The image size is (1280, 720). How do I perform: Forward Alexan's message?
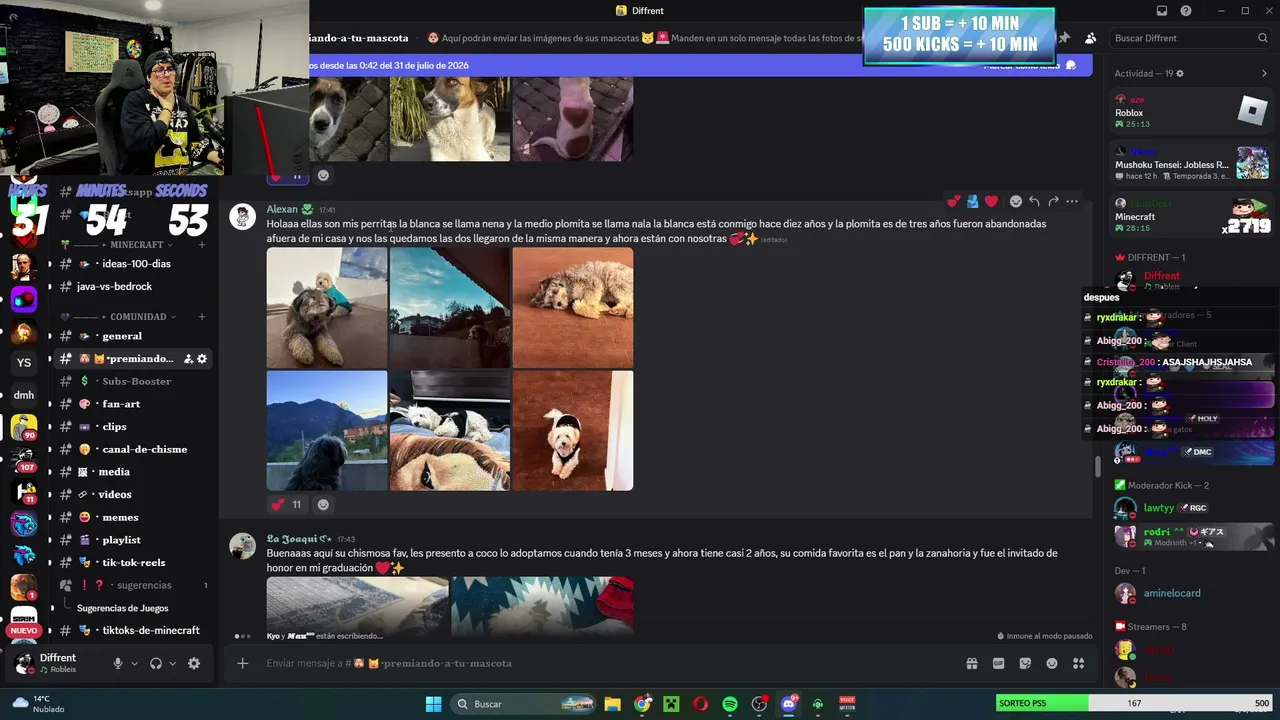(x=1053, y=201)
